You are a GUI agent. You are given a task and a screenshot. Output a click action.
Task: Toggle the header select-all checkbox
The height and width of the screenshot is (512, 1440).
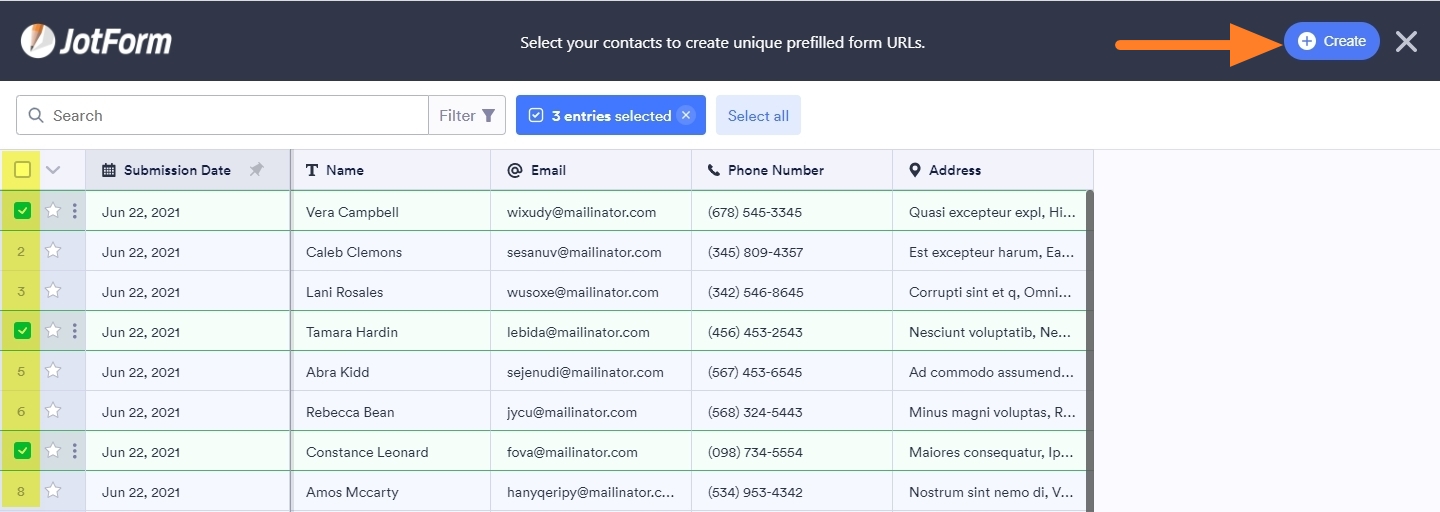[x=22, y=170]
